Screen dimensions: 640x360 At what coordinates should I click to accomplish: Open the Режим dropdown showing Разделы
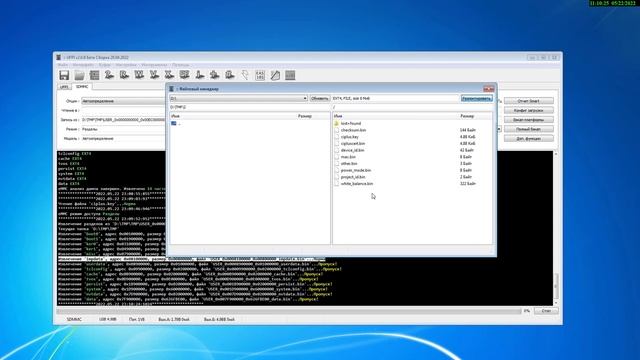(x=124, y=129)
